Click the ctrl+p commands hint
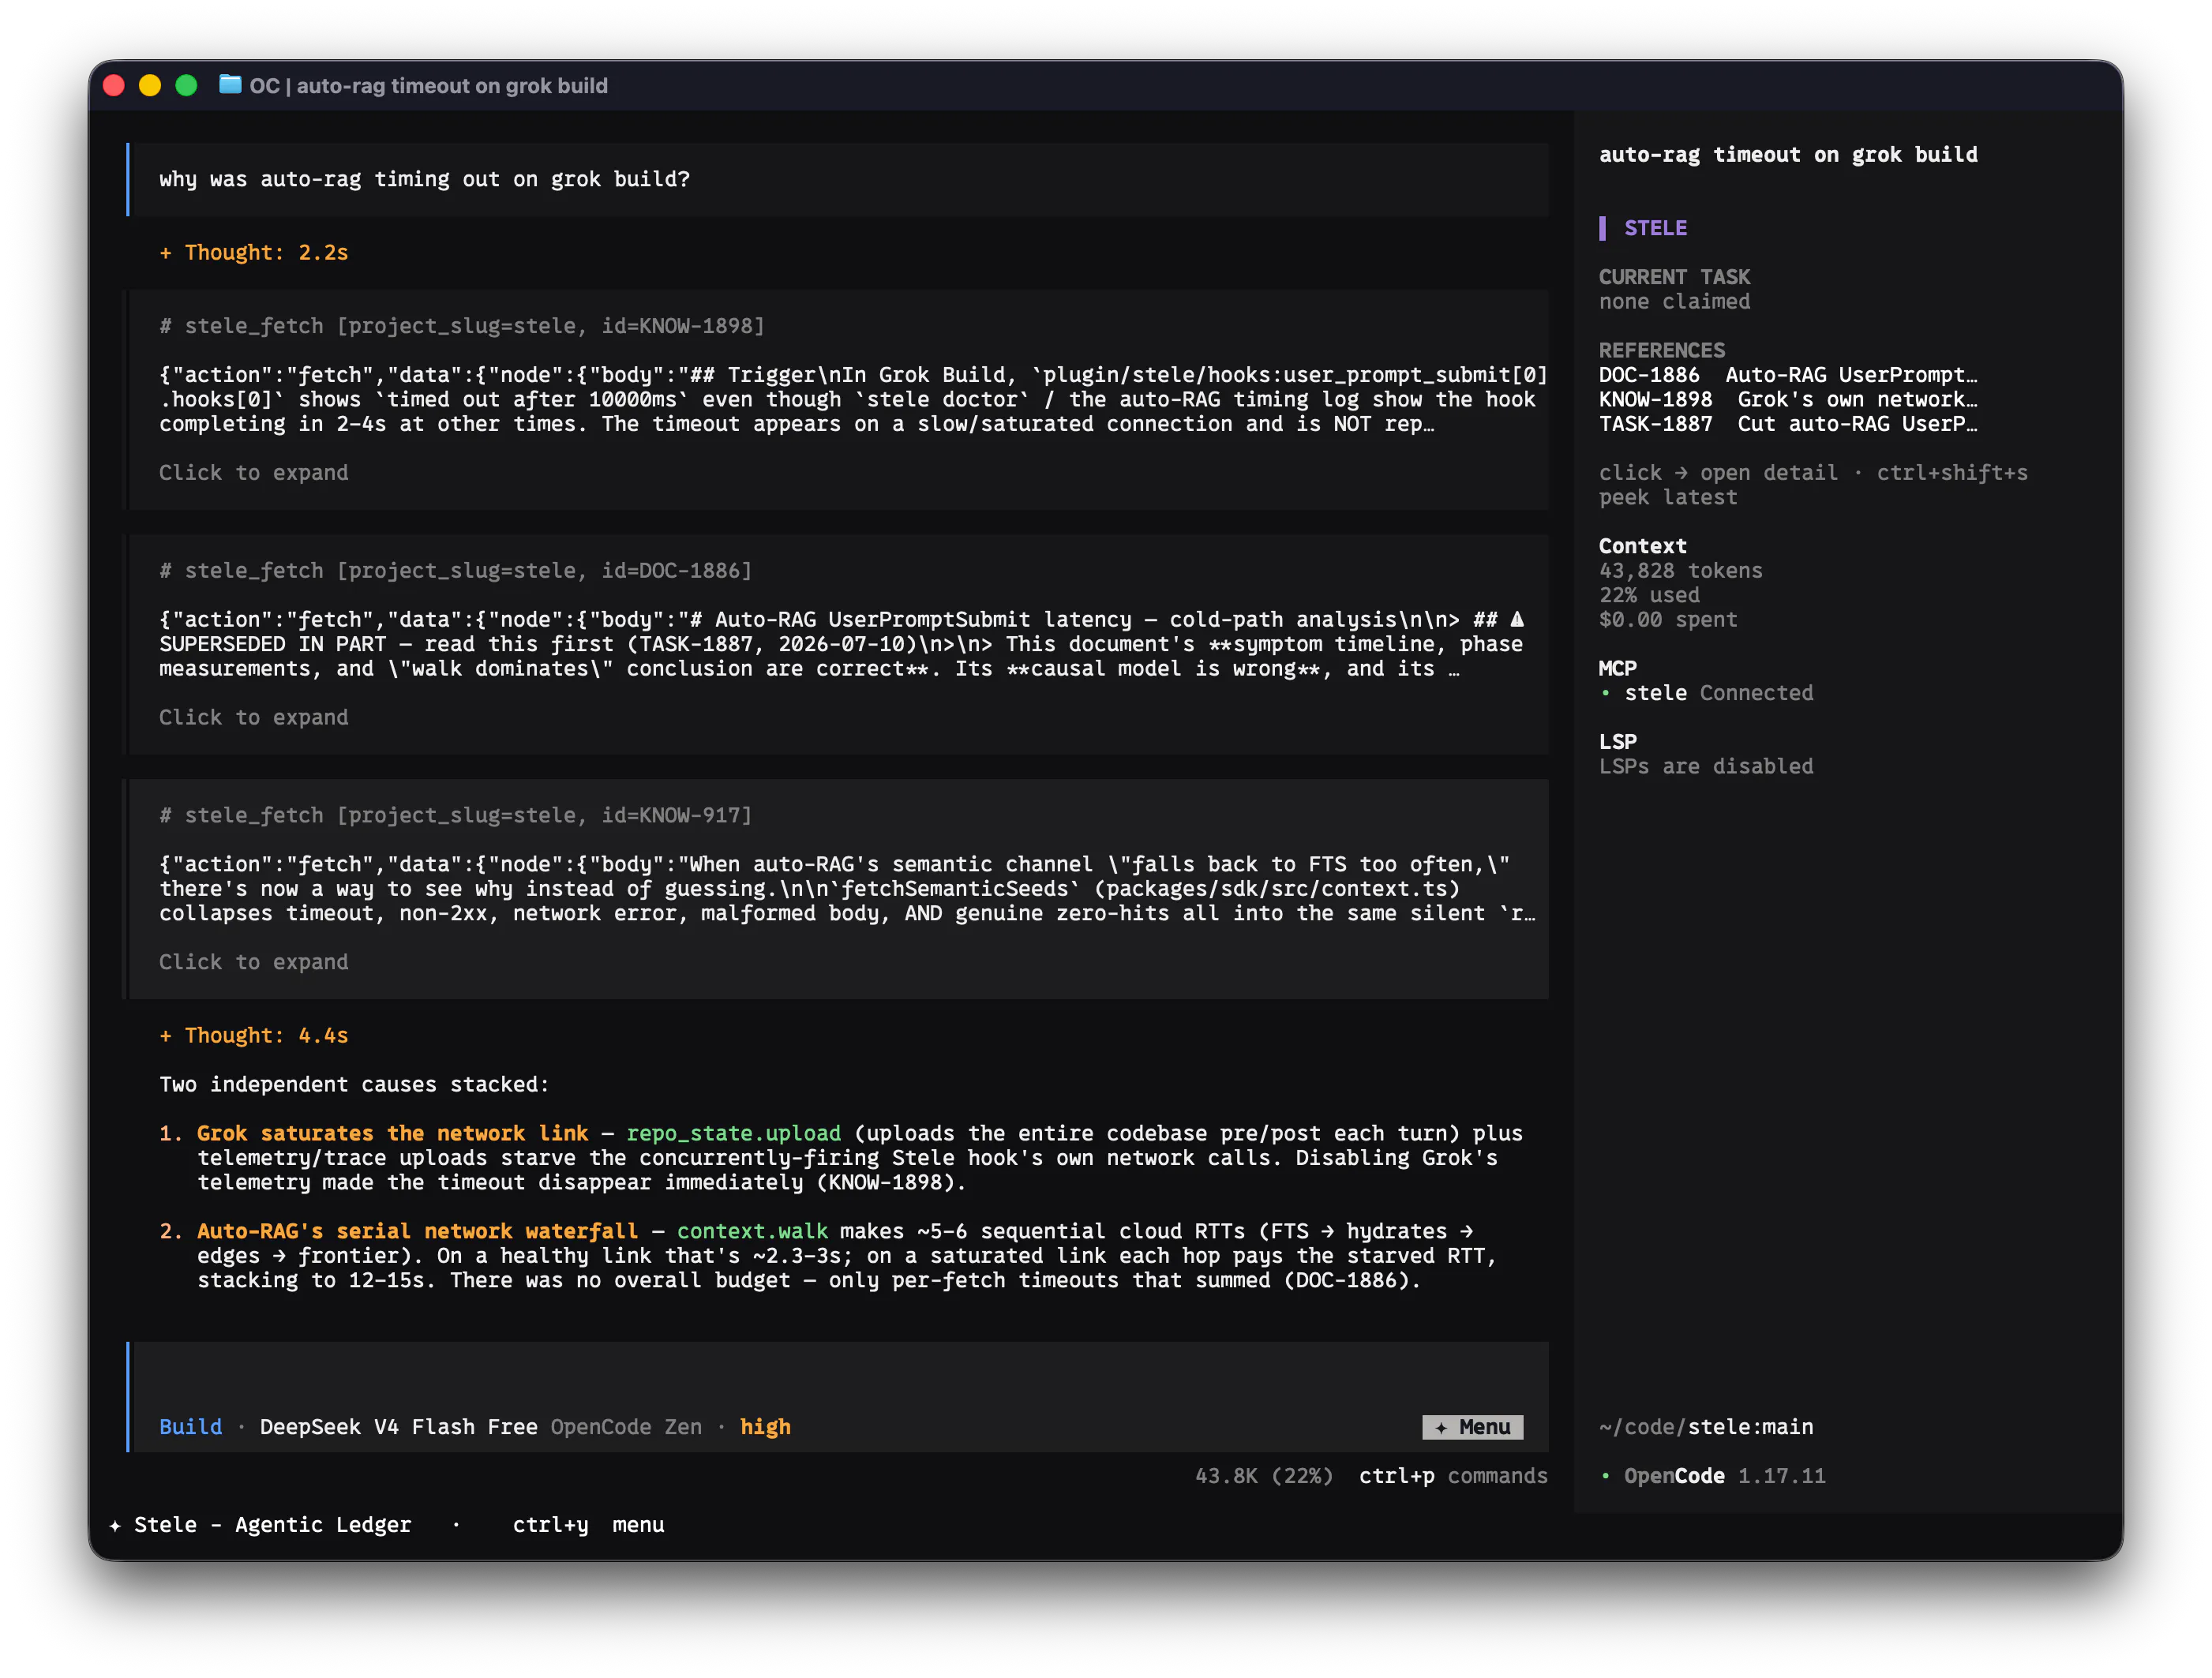The height and width of the screenshot is (1678, 2212). [x=1453, y=1476]
